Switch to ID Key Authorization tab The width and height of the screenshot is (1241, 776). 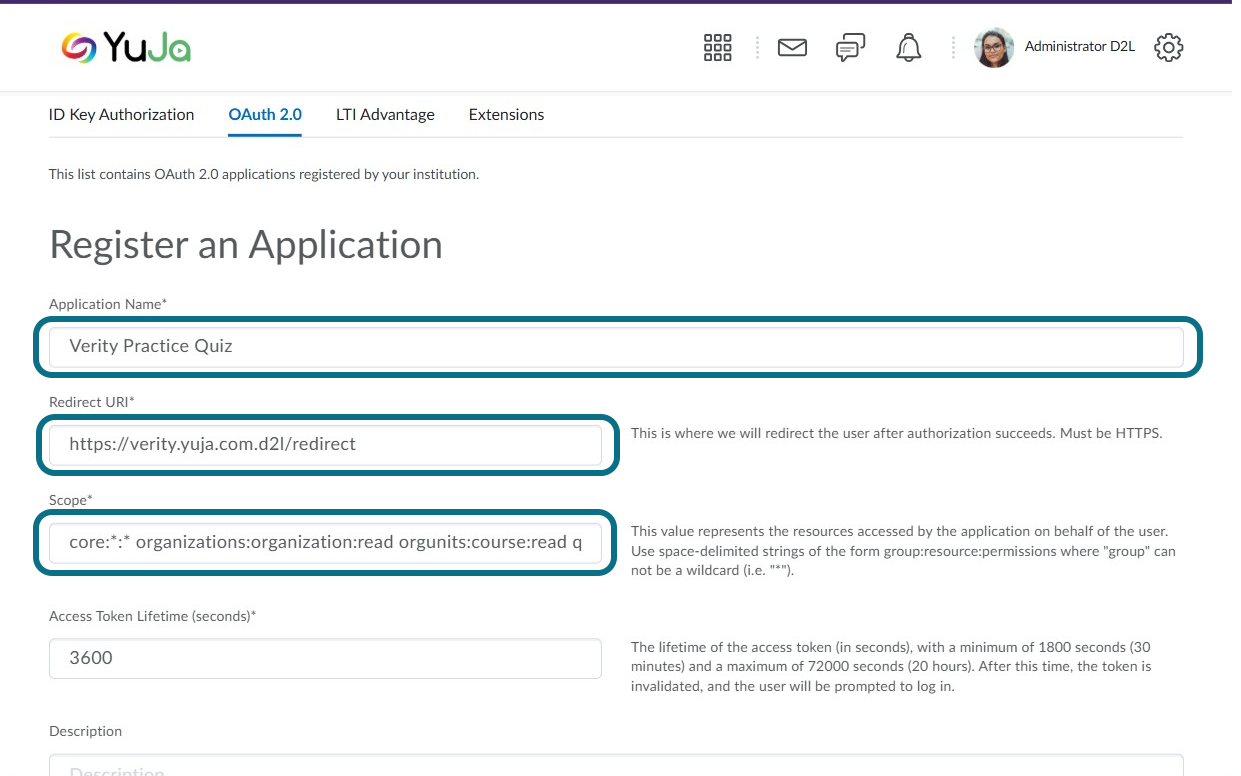point(122,114)
